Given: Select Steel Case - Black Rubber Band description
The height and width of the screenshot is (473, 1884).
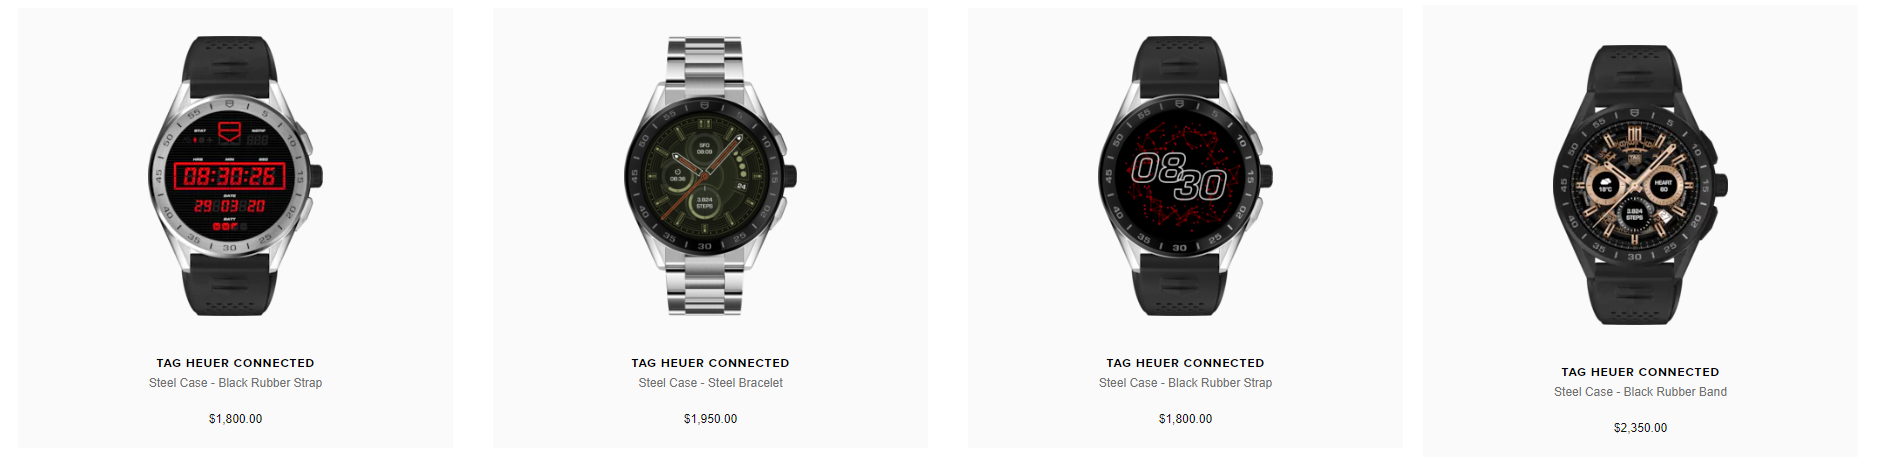Looking at the screenshot, I should tap(1640, 392).
